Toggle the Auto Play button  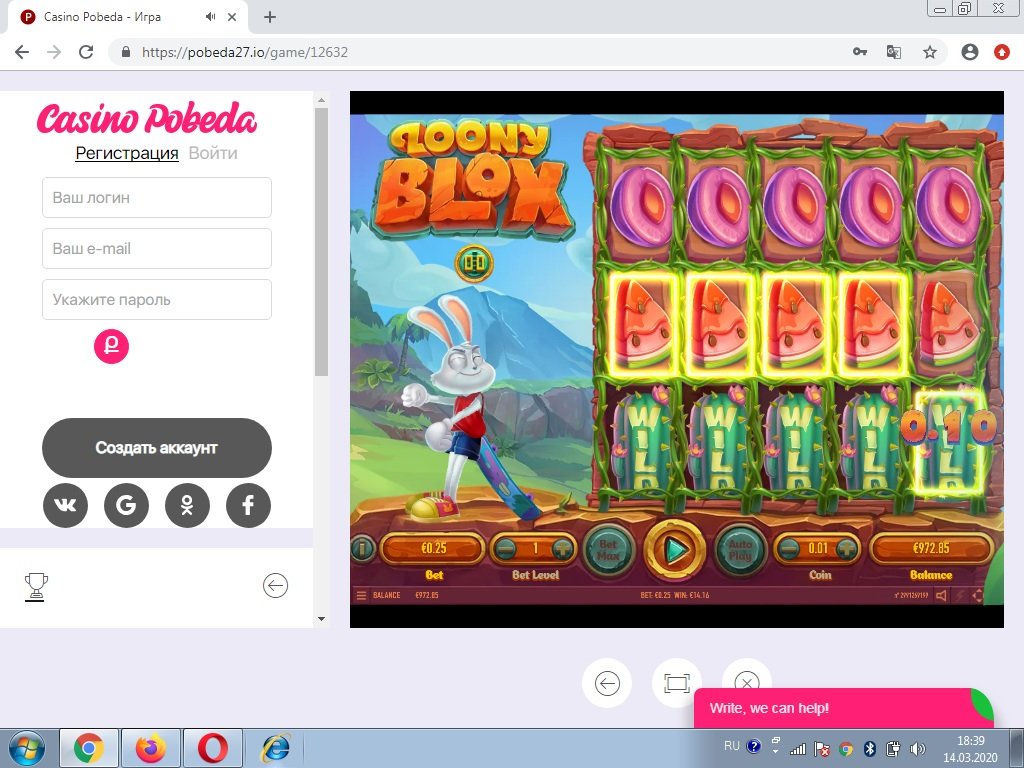tap(739, 548)
